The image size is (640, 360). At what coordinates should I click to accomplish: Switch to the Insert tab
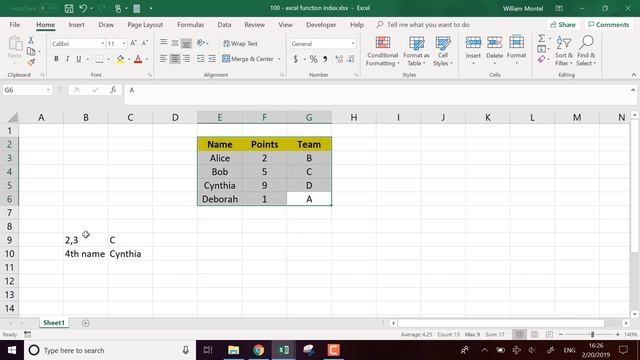pyautogui.click(x=76, y=24)
